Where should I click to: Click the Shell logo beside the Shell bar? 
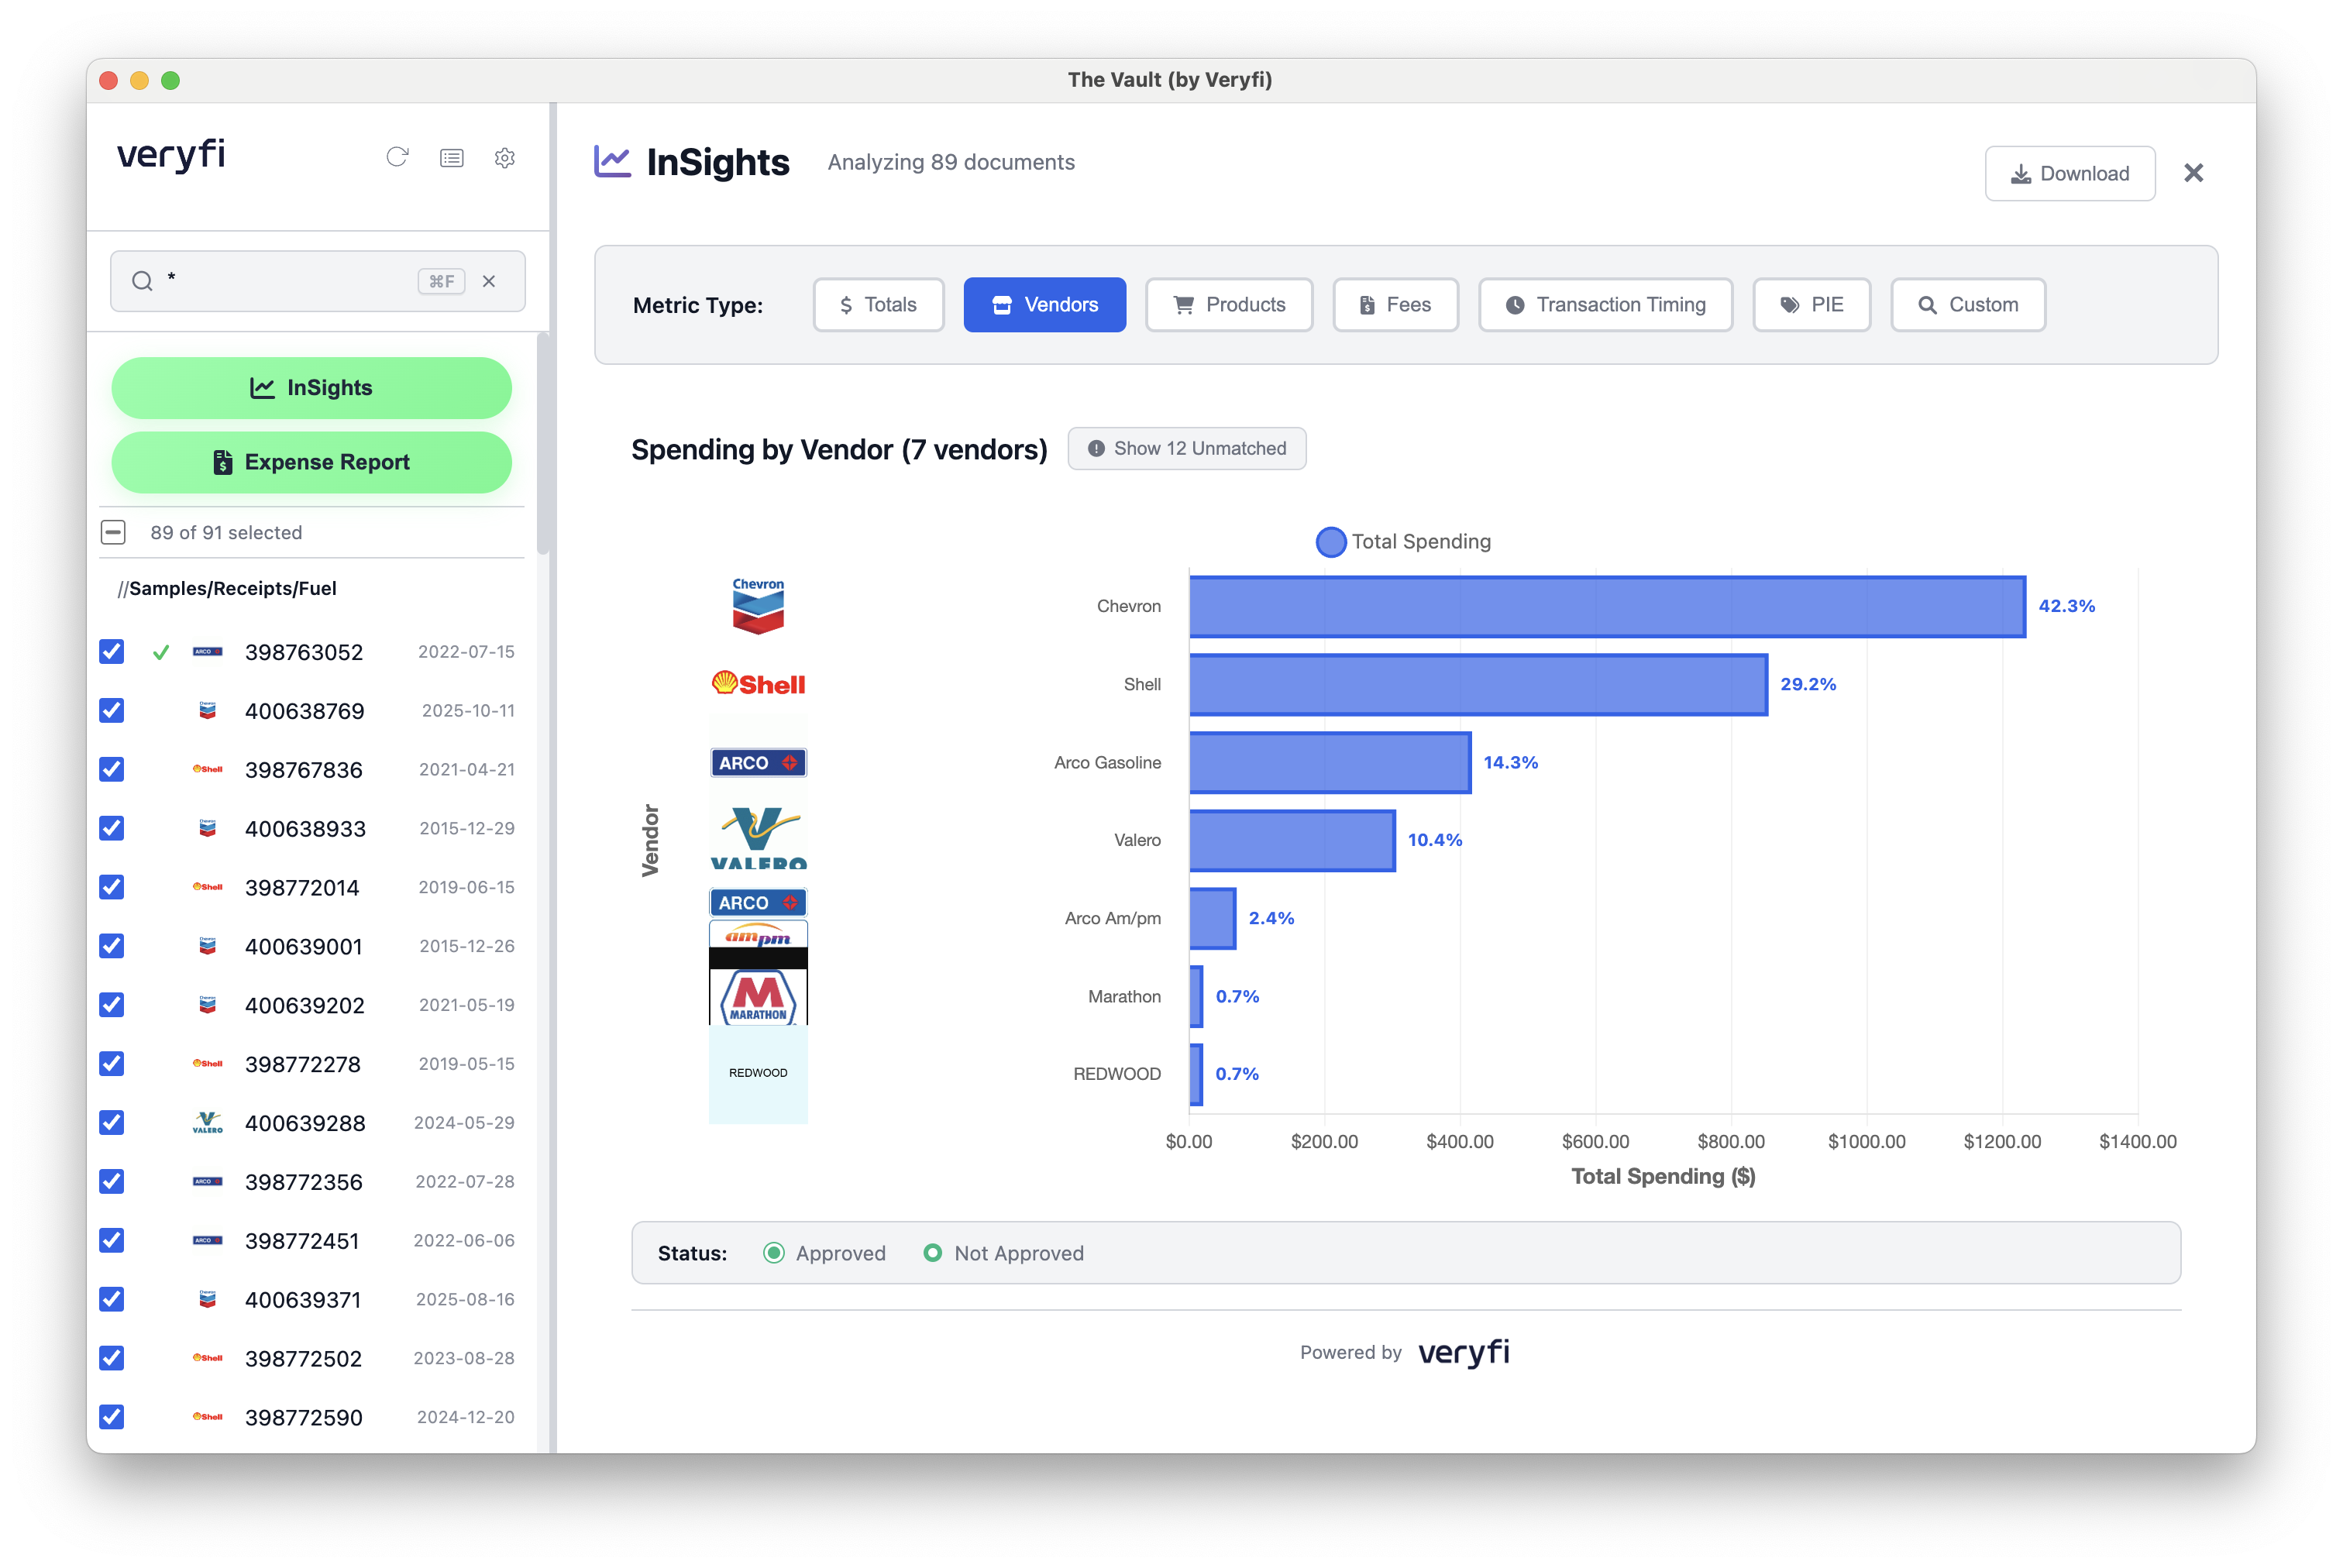[x=758, y=684]
